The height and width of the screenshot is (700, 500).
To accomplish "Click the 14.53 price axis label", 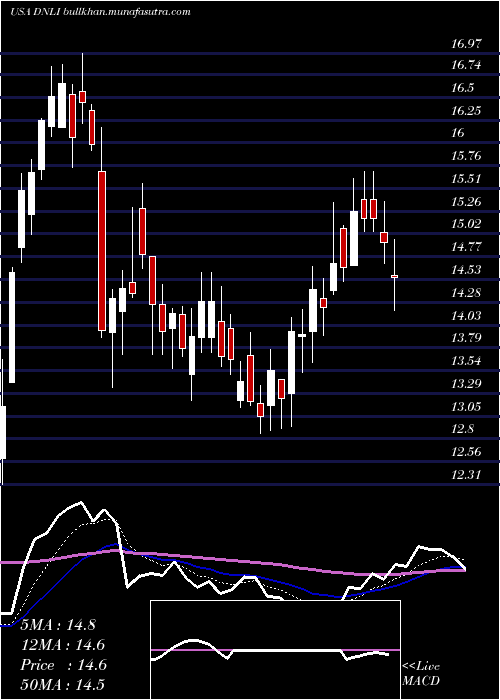I will pyautogui.click(x=467, y=270).
